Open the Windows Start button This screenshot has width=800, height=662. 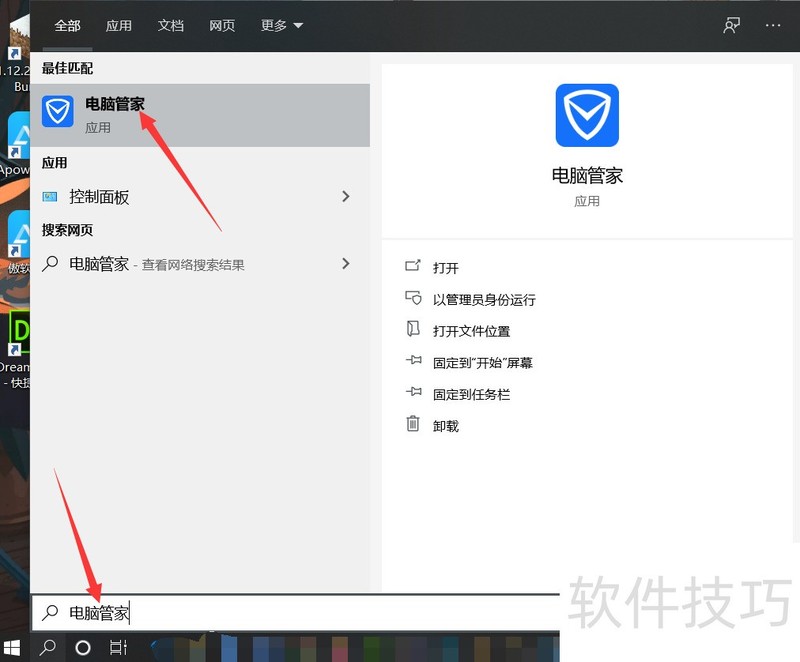tap(11, 648)
